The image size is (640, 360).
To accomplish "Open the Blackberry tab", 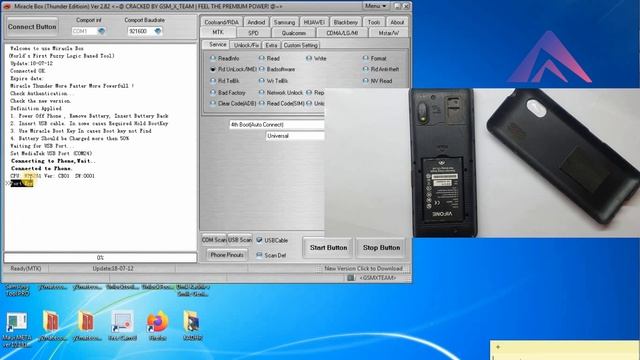I will pyautogui.click(x=345, y=22).
